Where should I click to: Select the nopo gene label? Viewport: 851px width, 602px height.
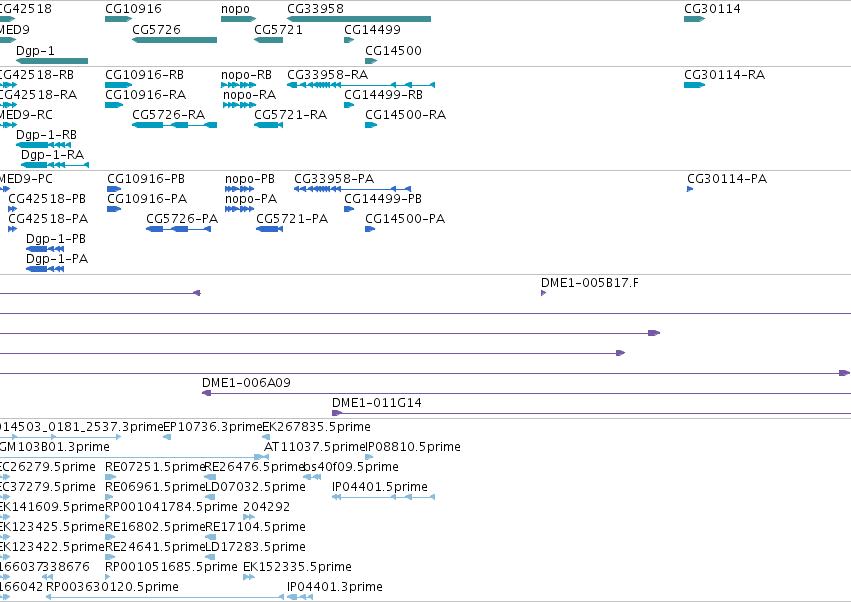(x=235, y=9)
